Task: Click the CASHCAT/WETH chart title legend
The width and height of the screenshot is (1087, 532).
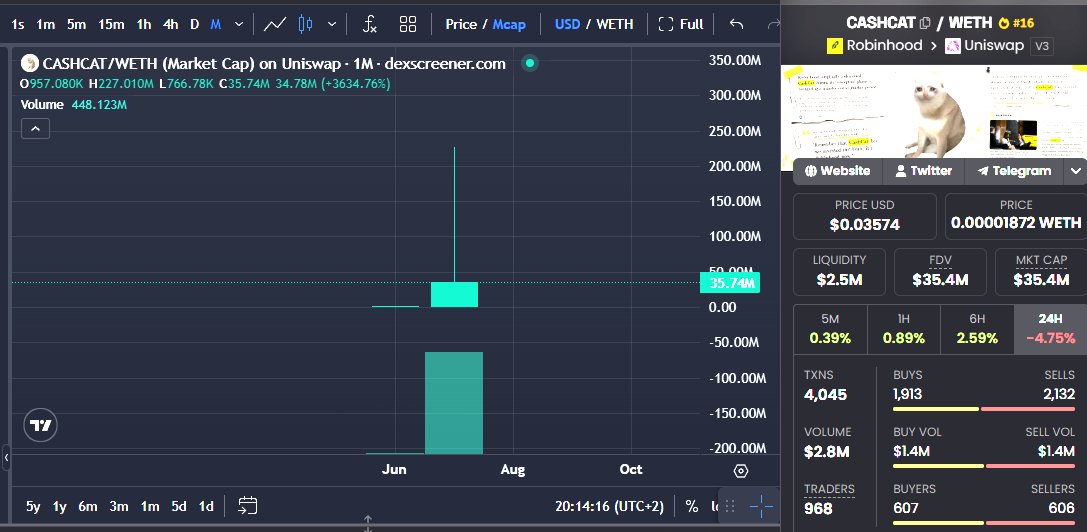Action: 263,64
